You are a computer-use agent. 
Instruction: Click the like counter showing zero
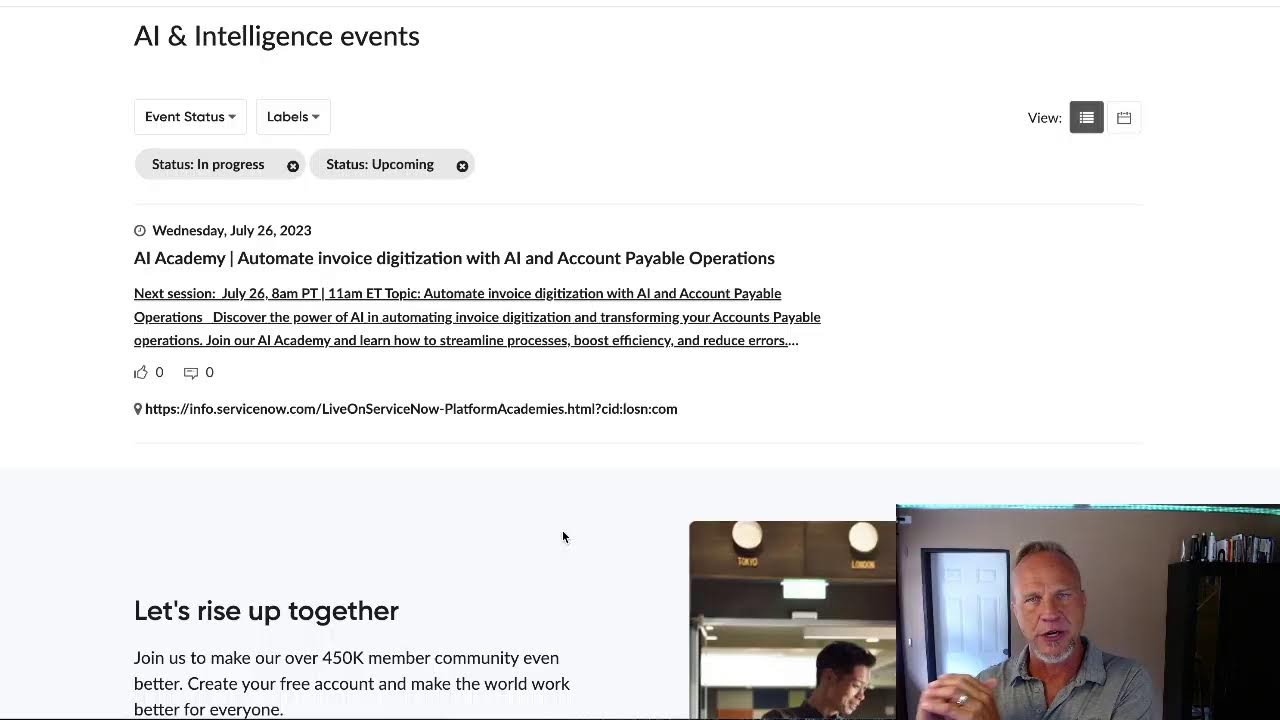[x=157, y=372]
